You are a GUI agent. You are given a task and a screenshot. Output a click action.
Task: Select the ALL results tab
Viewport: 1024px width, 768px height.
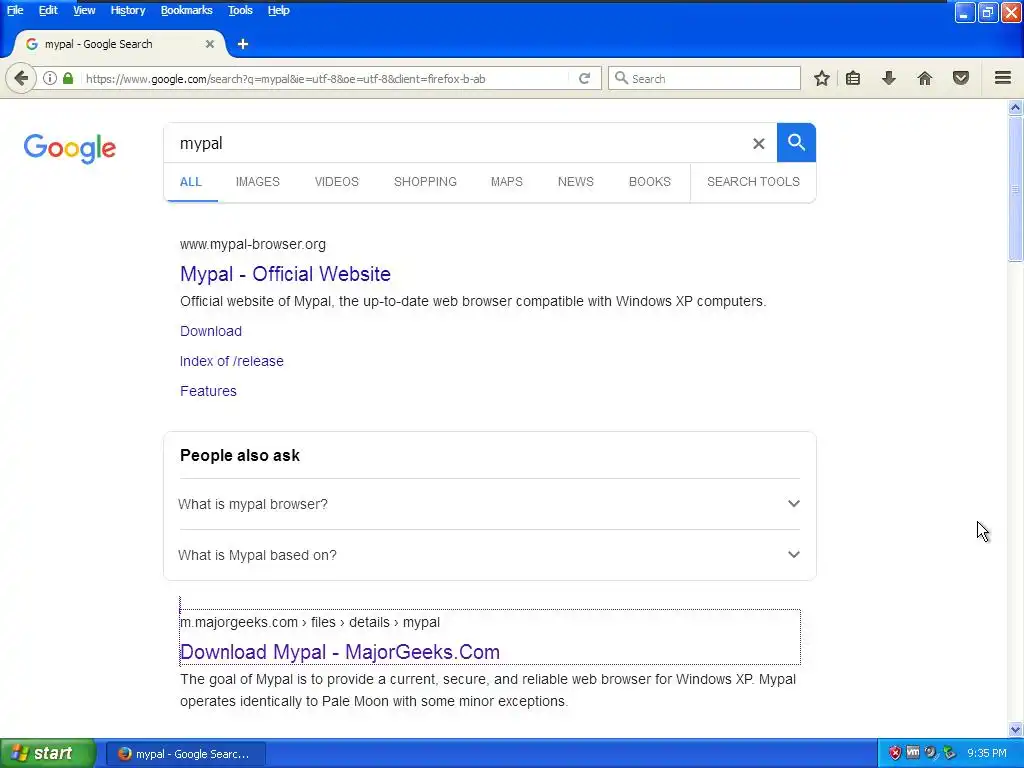click(x=191, y=182)
